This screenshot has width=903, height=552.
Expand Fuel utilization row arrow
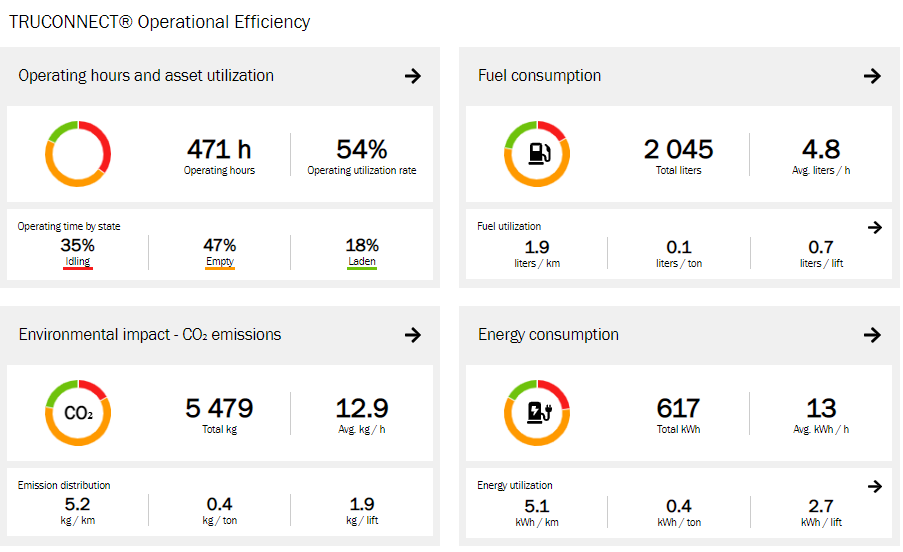click(x=875, y=228)
